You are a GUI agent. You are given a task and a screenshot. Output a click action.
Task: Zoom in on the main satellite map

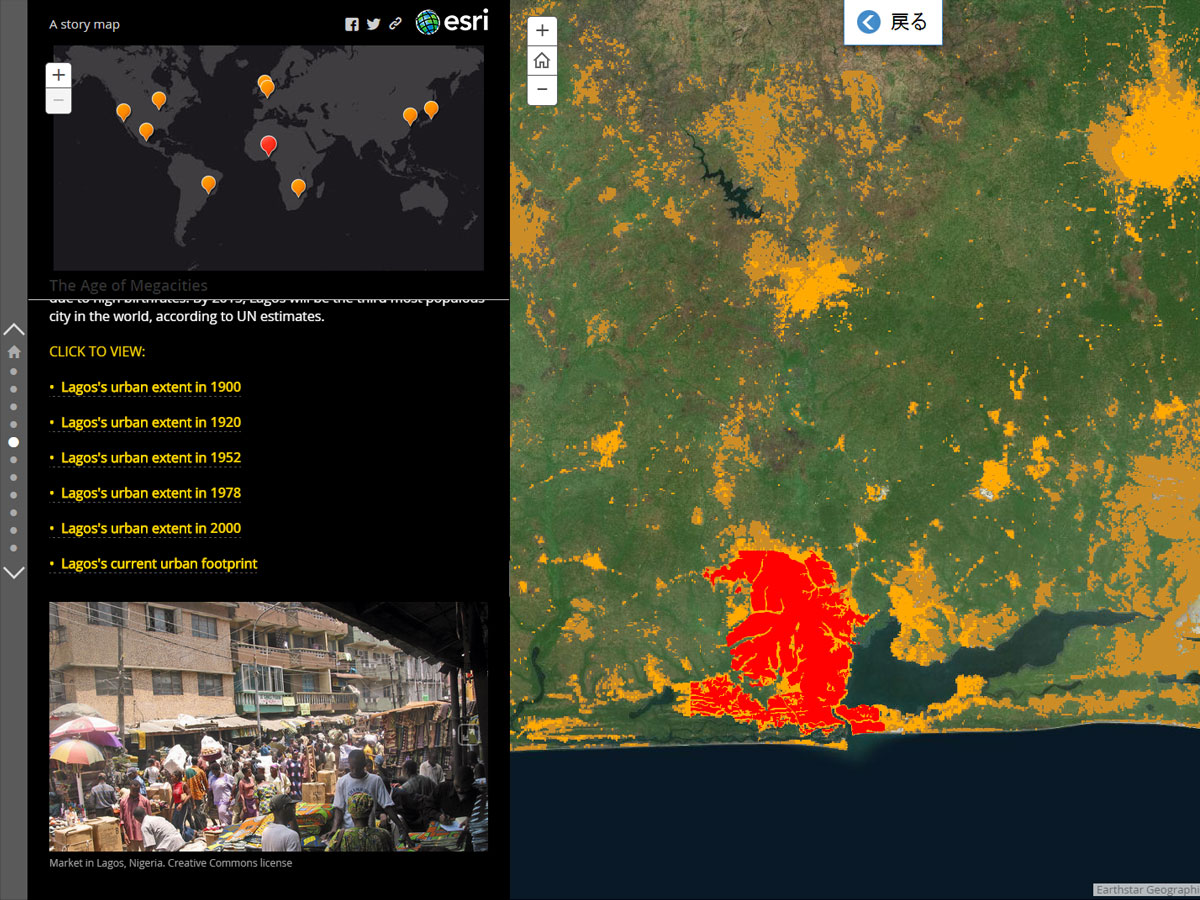coord(542,31)
